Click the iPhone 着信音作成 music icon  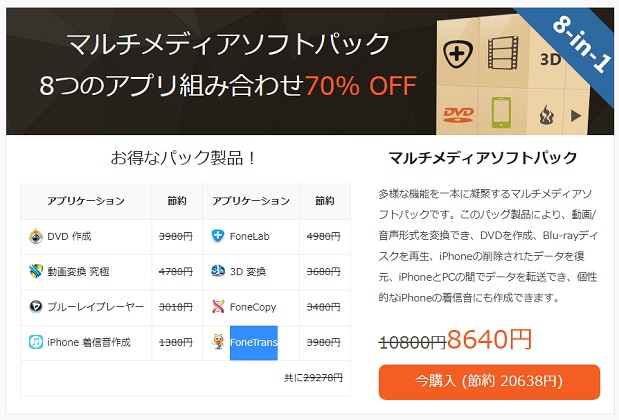(x=37, y=342)
